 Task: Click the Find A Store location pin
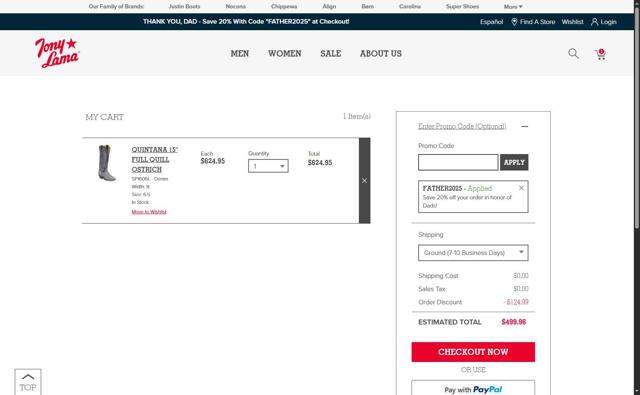click(x=514, y=22)
